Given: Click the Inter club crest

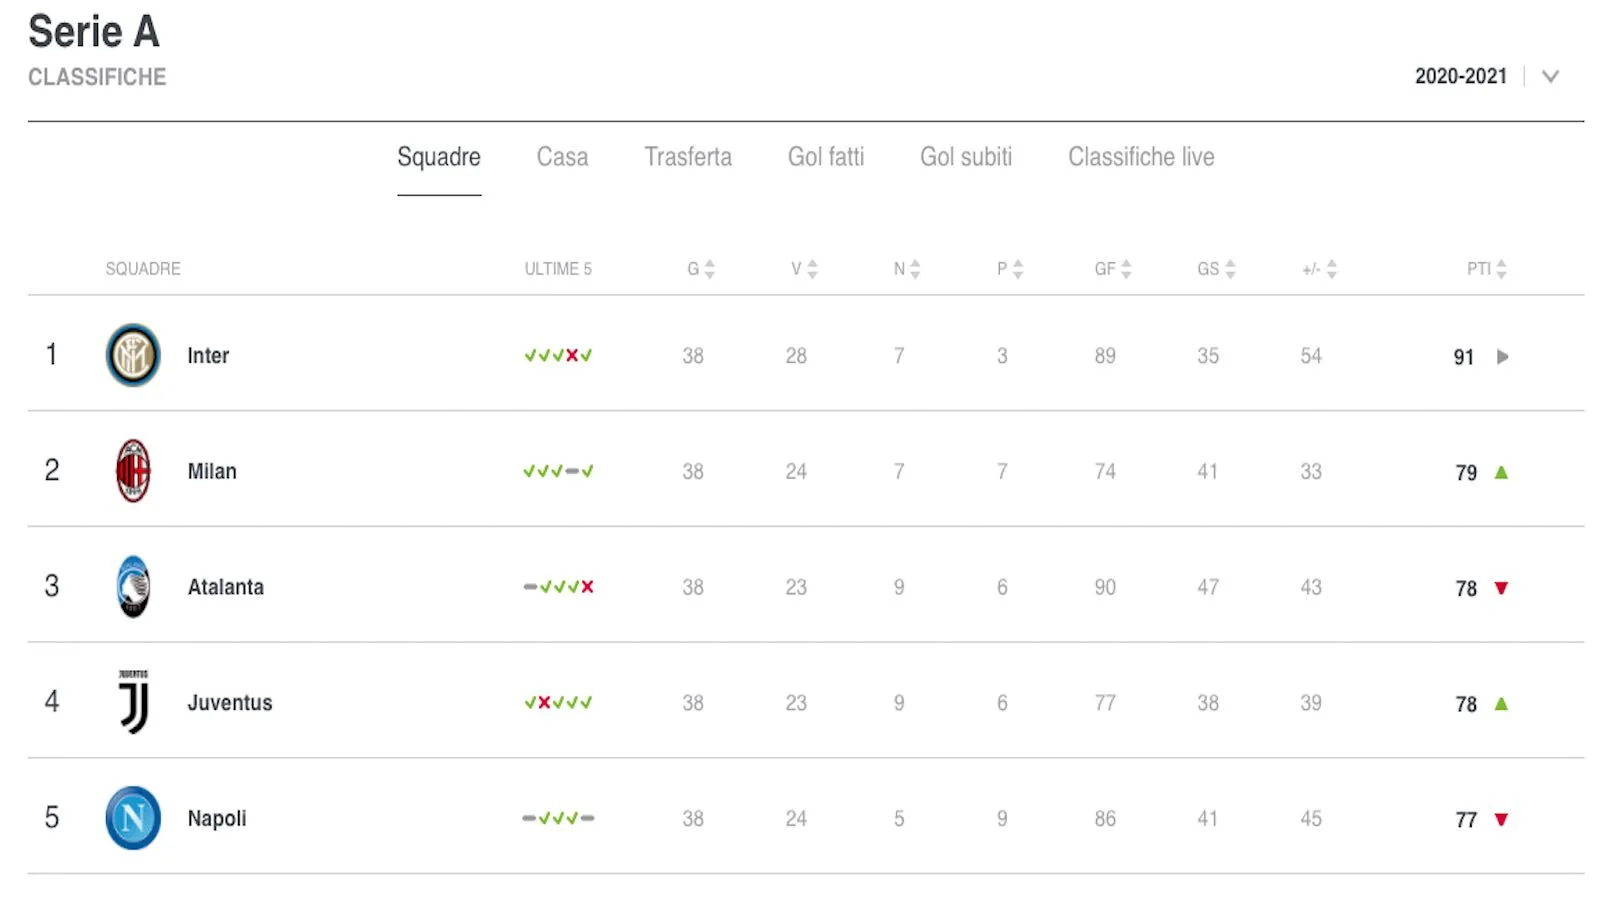Looking at the screenshot, I should point(133,355).
